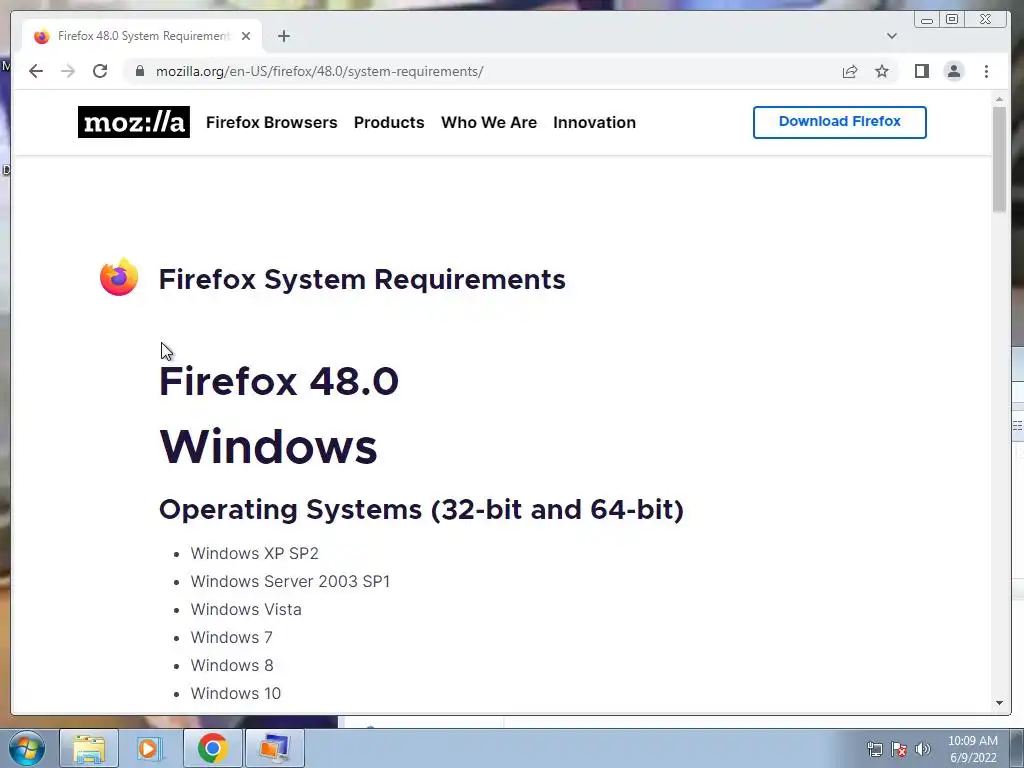The image size is (1024, 768).
Task: Minimize the Chrome window
Action: pos(927,20)
